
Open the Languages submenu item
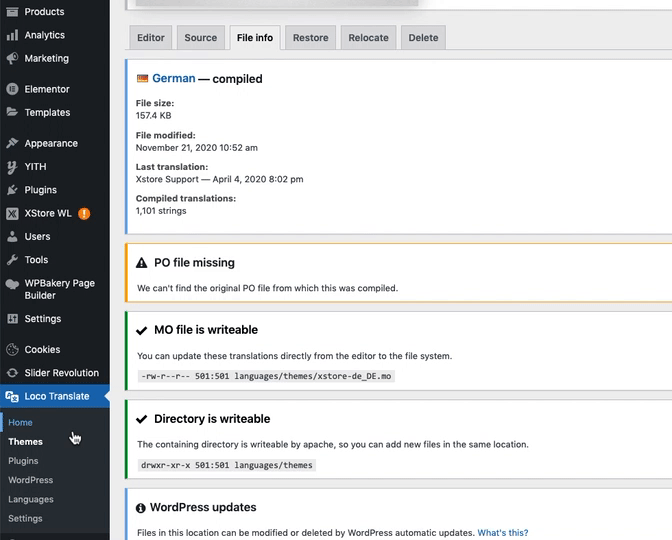pos(31,499)
